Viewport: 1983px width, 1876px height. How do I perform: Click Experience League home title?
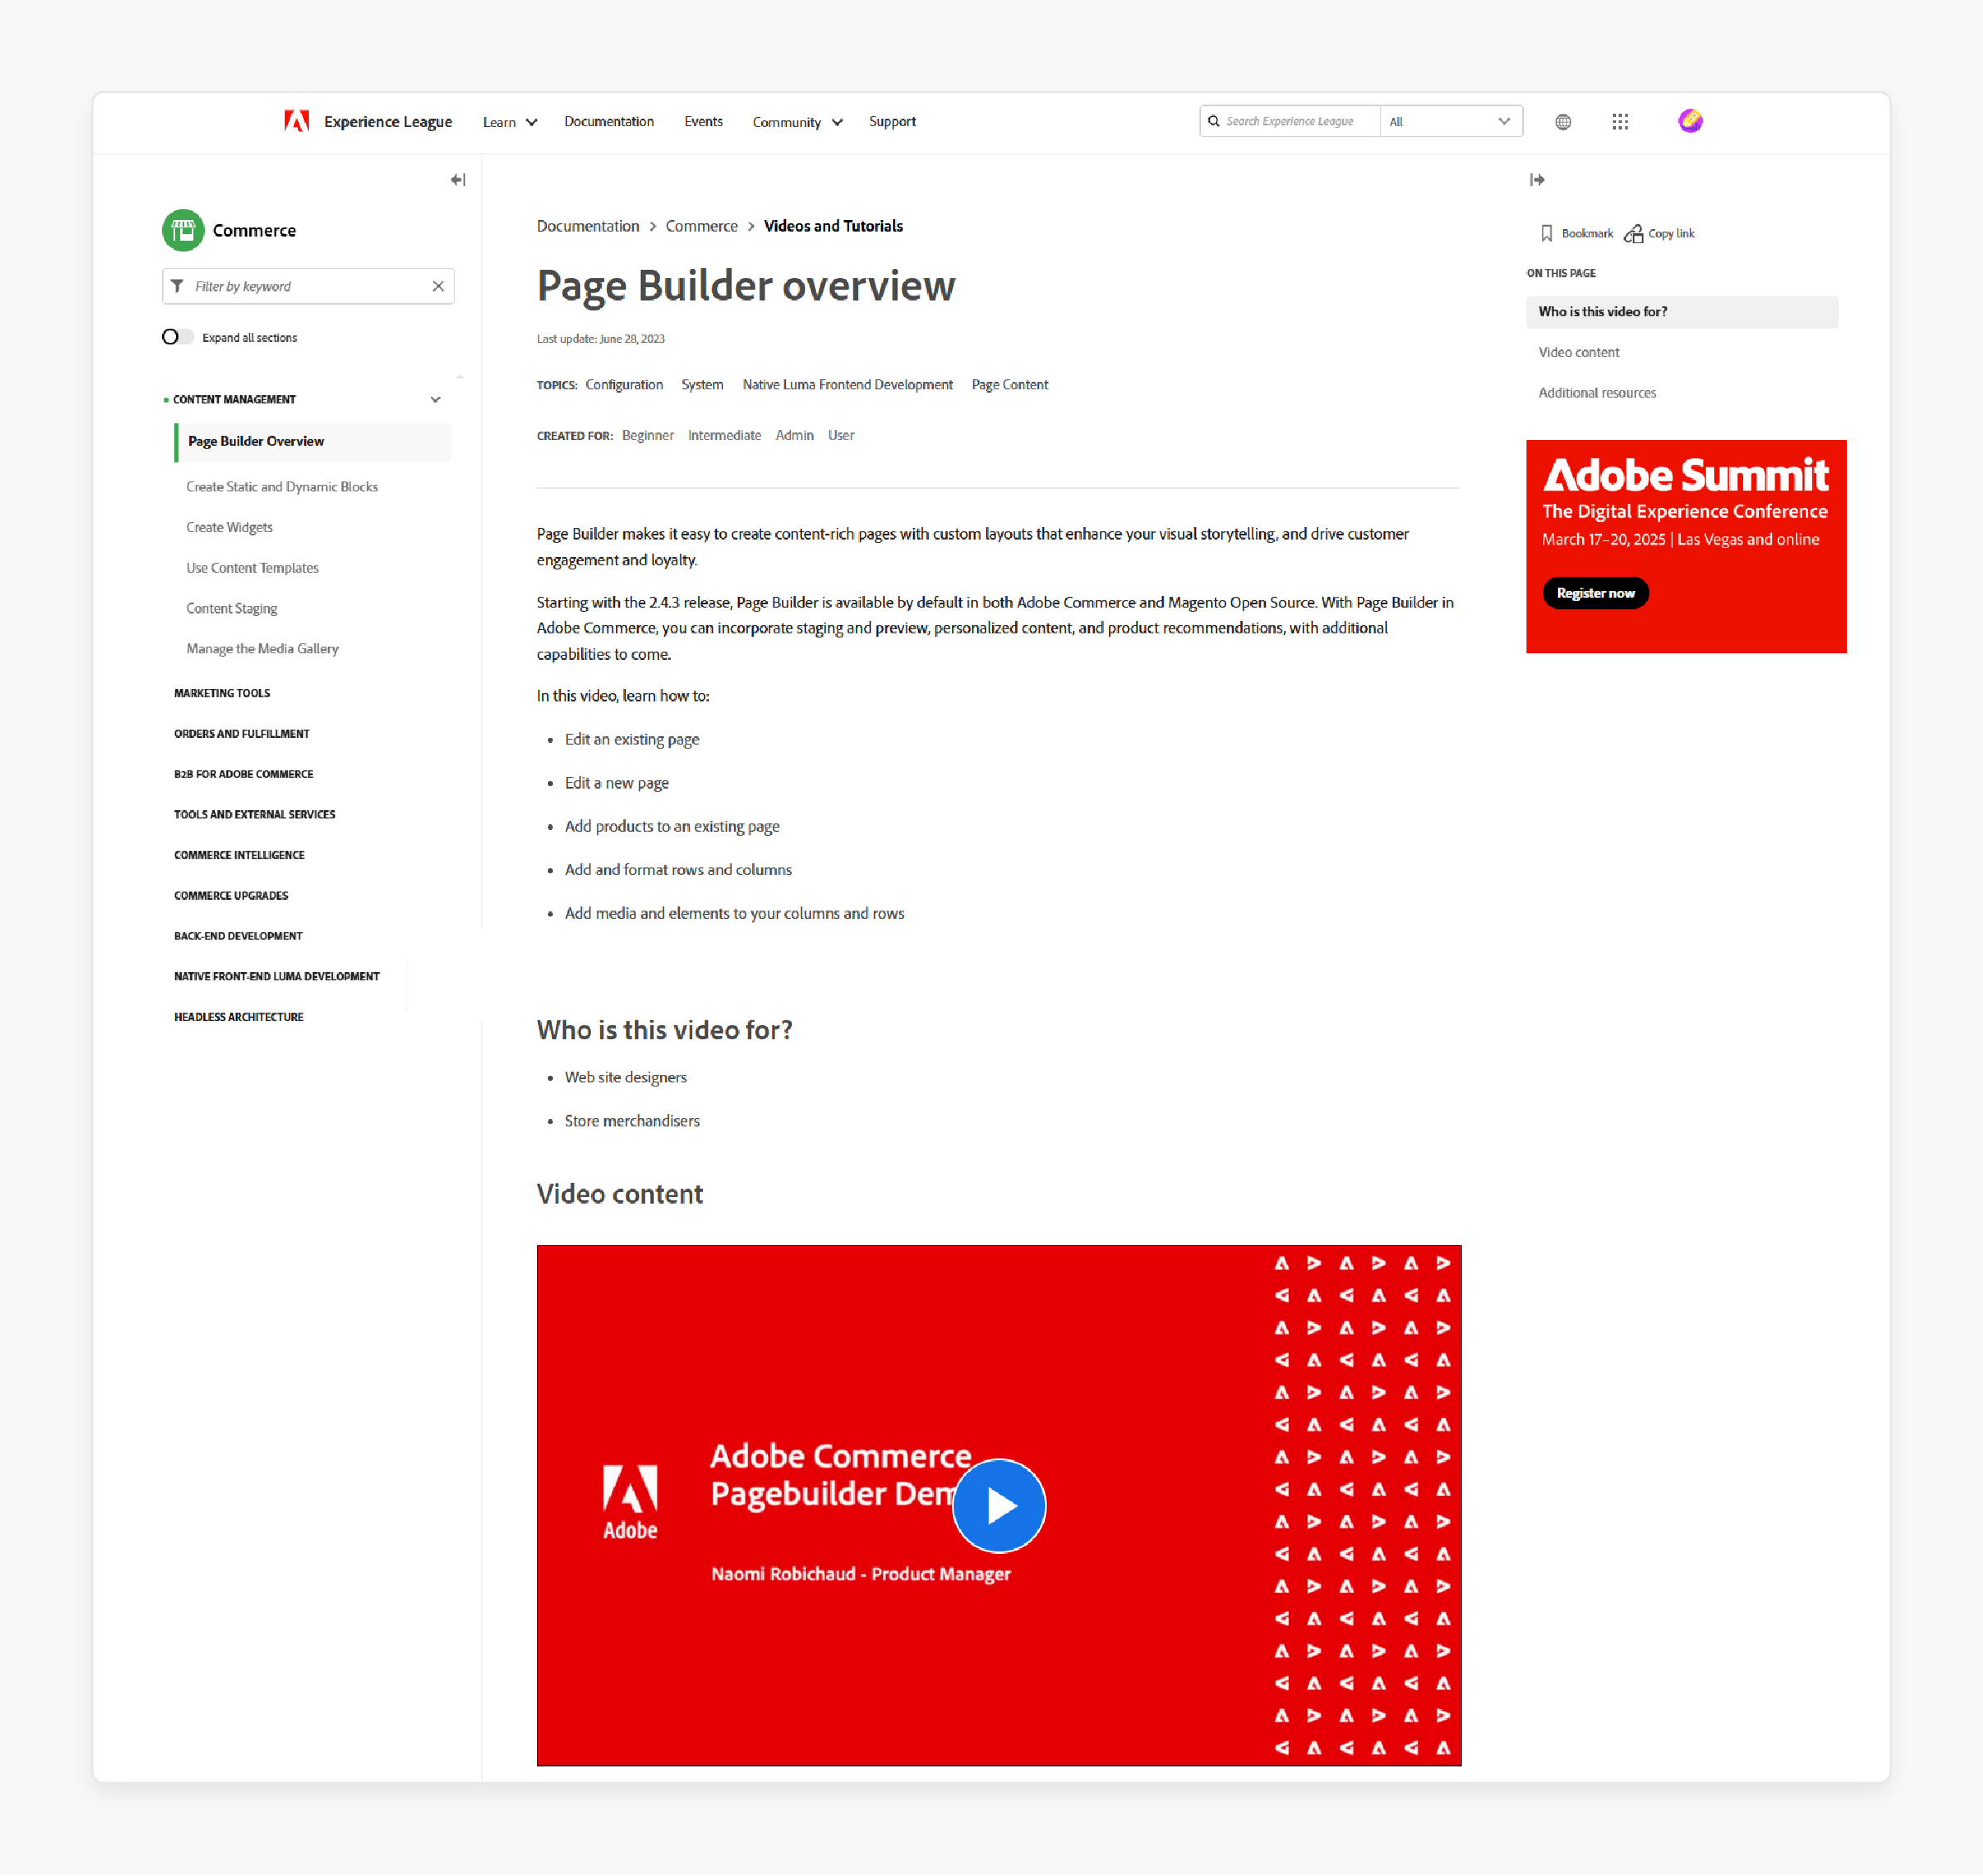(388, 121)
